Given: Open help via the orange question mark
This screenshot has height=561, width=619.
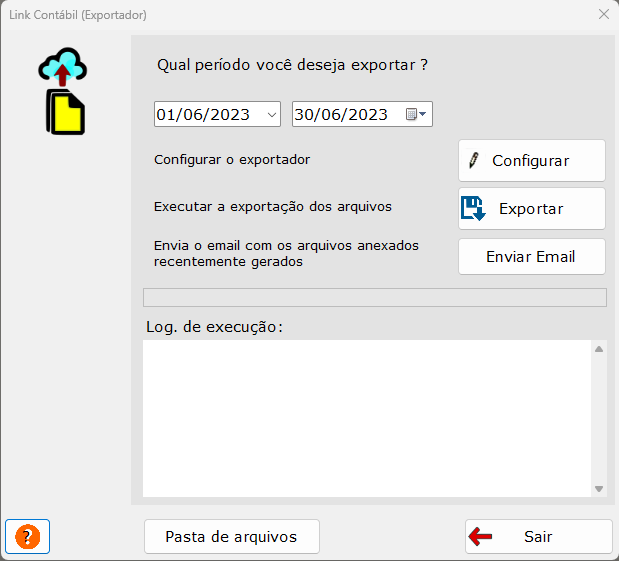Looking at the screenshot, I should tap(28, 537).
